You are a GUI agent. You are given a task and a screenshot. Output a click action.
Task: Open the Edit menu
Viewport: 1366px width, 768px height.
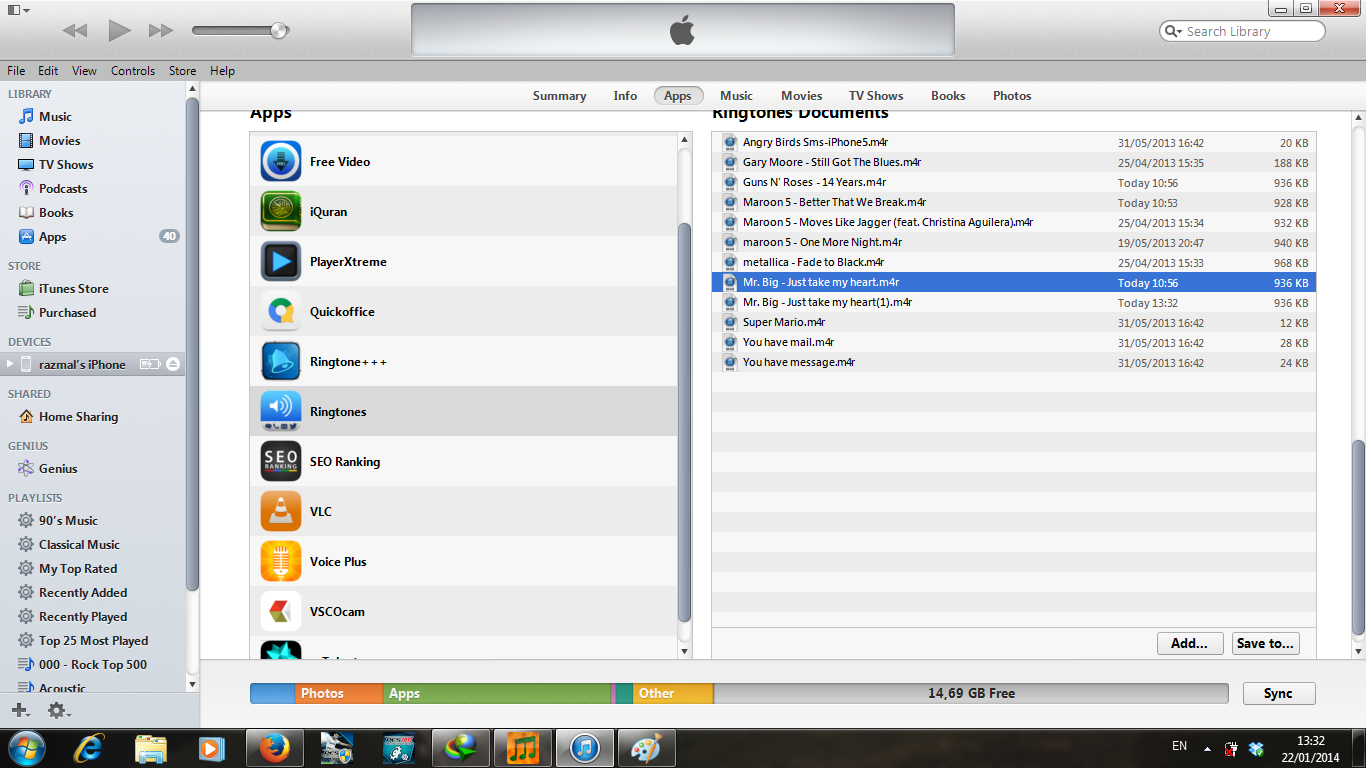click(x=48, y=71)
